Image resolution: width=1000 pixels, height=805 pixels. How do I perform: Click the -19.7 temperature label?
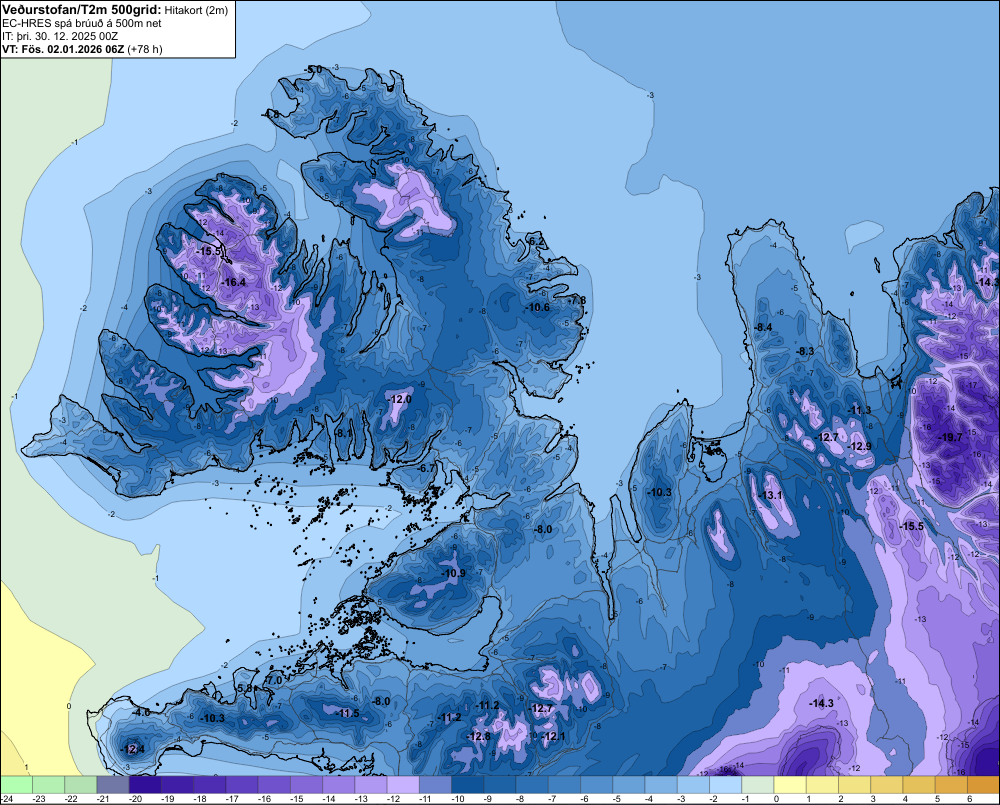coord(950,437)
